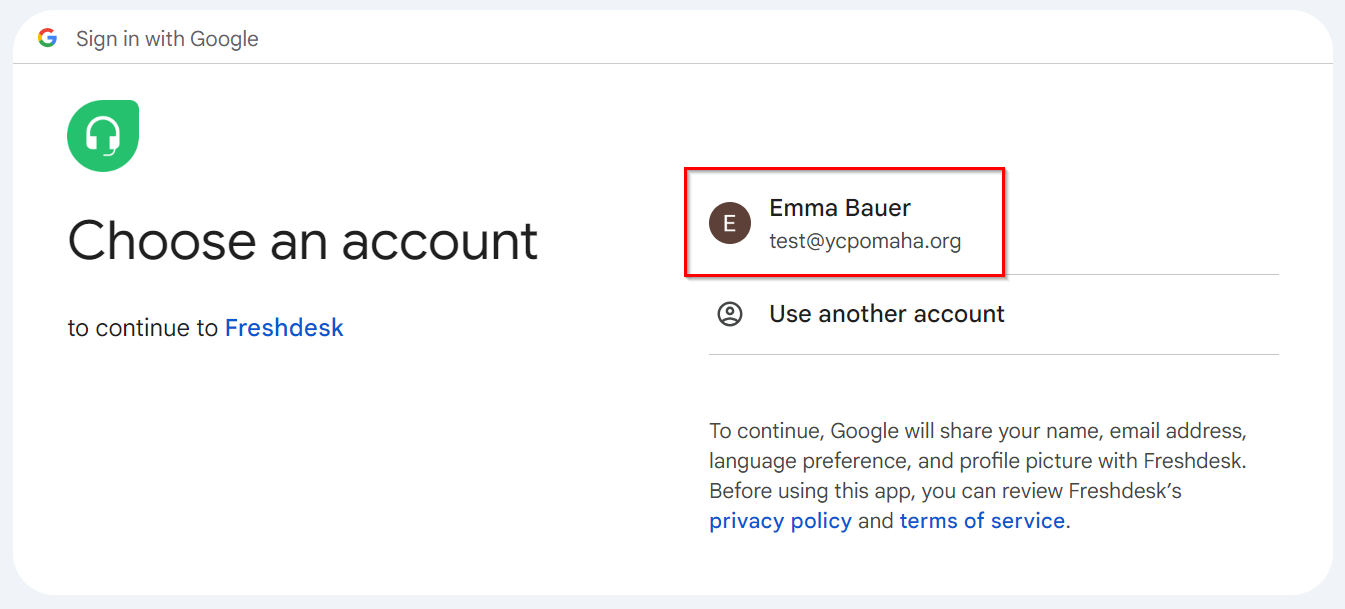Click the Google logo in the header
Viewport: 1345px width, 609px height.
point(47,38)
